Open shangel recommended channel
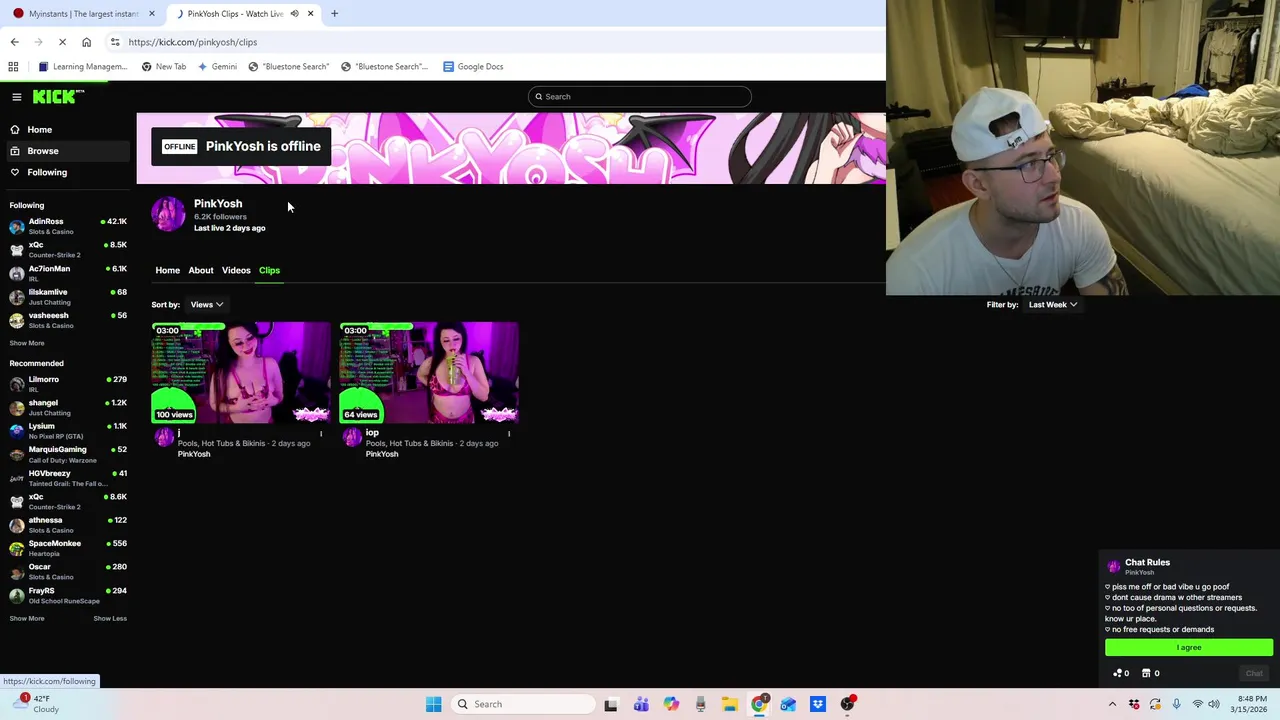 point(68,407)
